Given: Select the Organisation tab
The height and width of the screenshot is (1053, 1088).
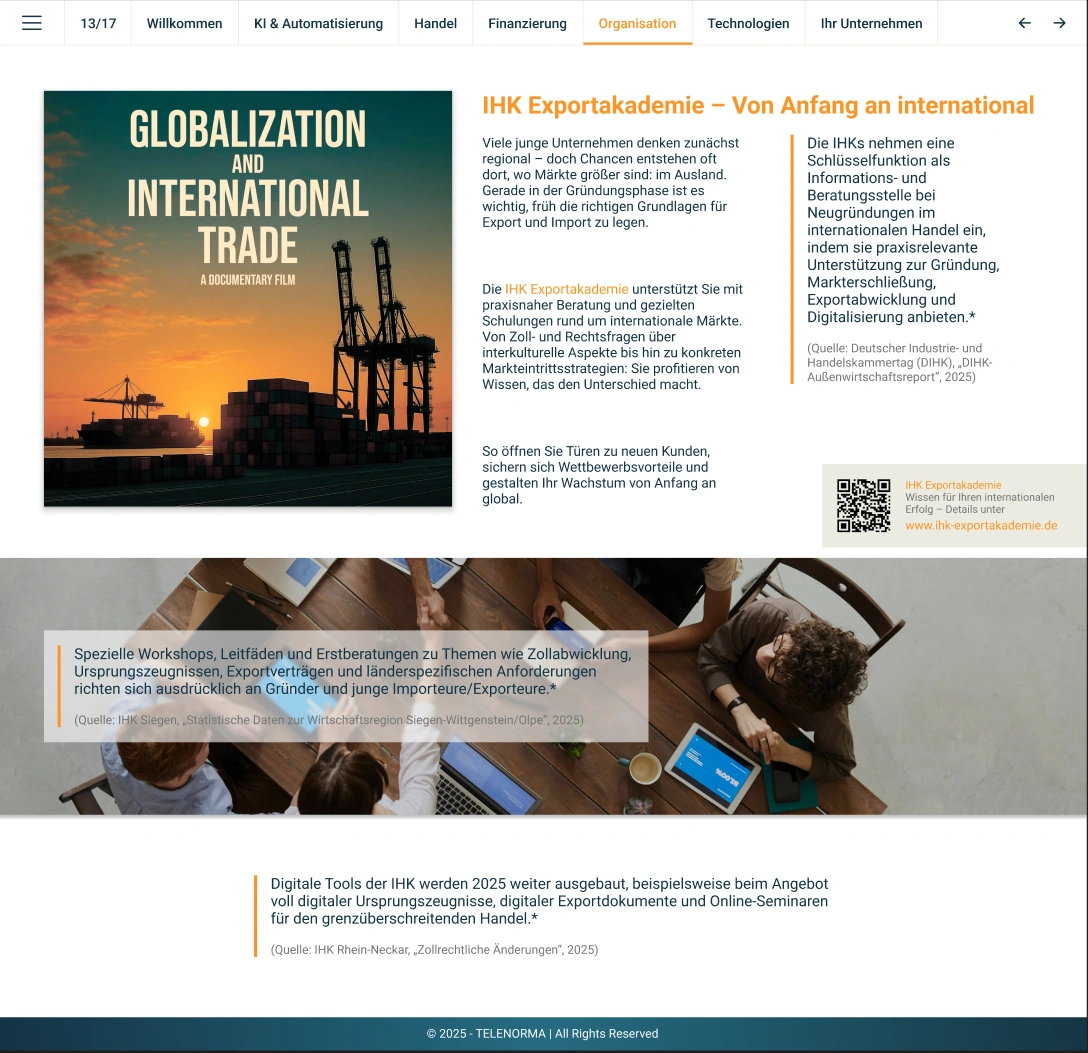Looking at the screenshot, I should pyautogui.click(x=637, y=22).
